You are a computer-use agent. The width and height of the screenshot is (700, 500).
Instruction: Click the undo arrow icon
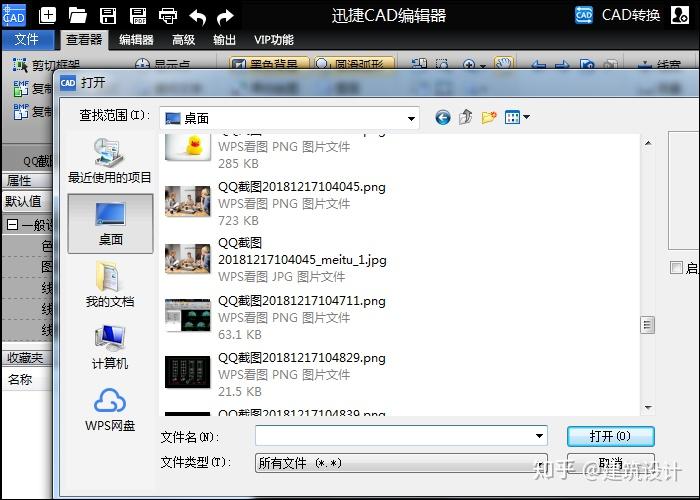point(197,17)
